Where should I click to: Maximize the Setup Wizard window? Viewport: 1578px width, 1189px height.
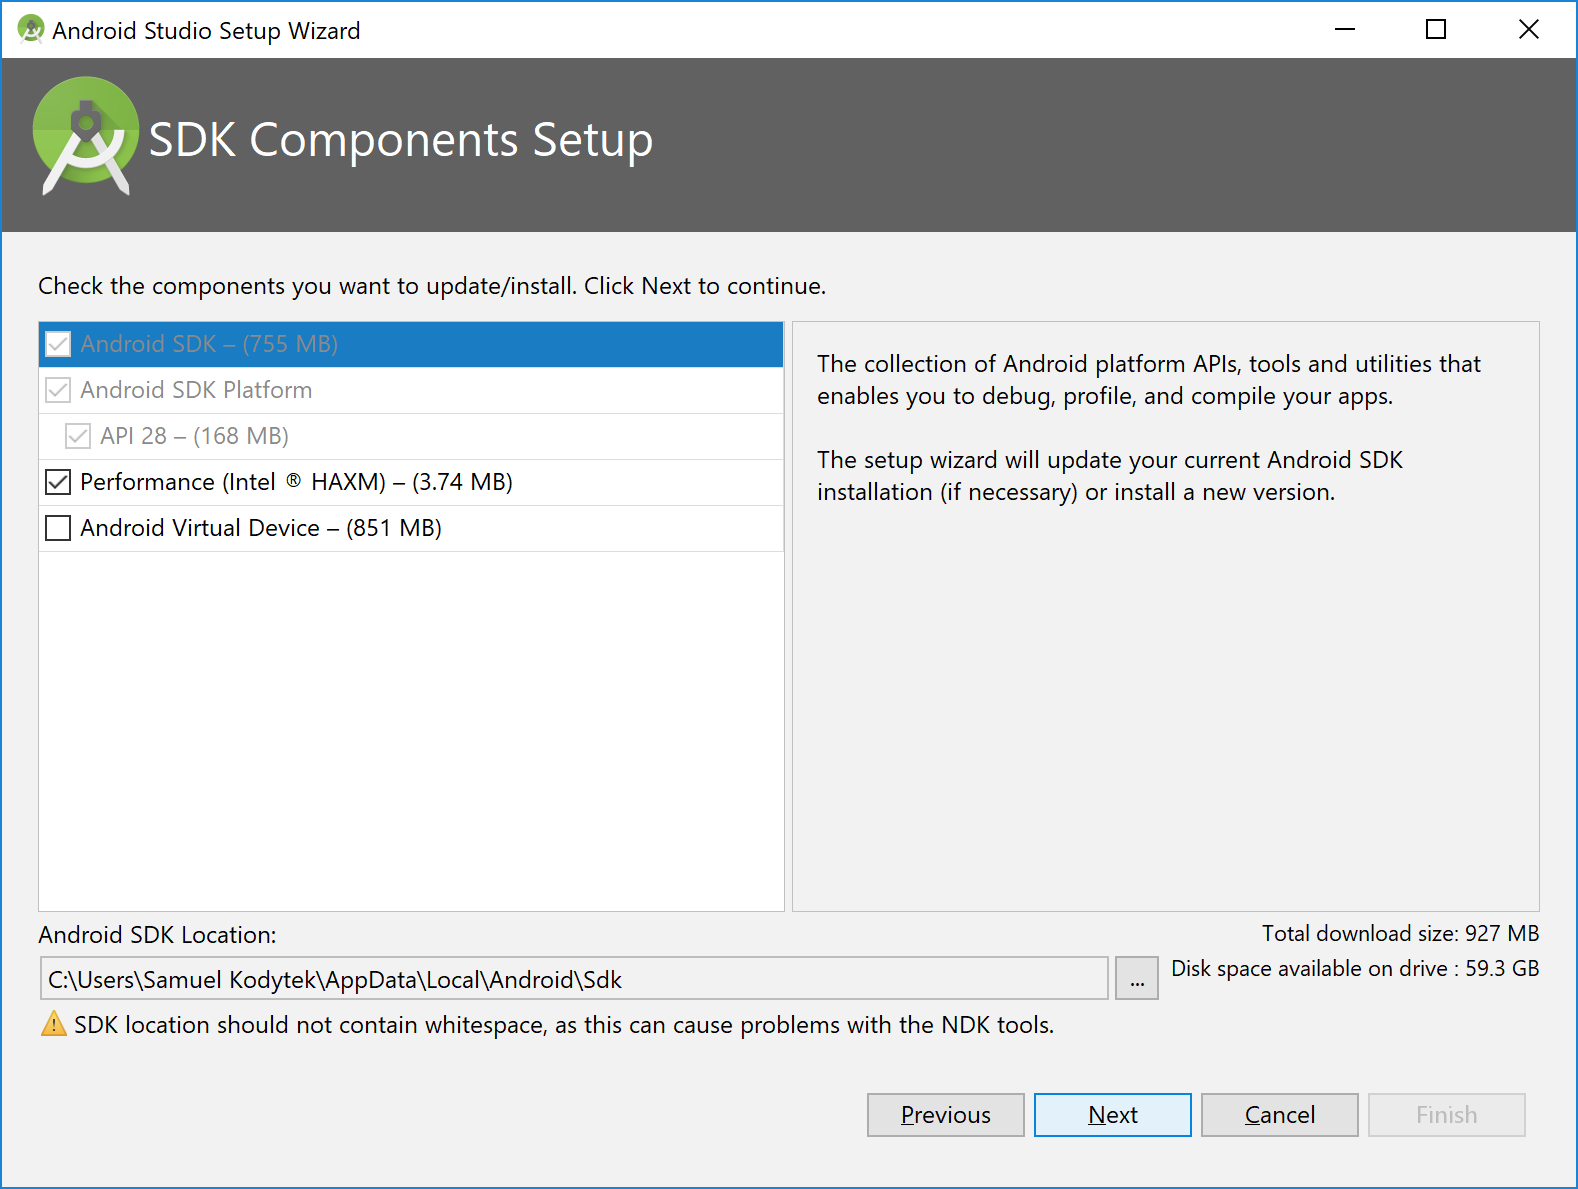point(1436,30)
